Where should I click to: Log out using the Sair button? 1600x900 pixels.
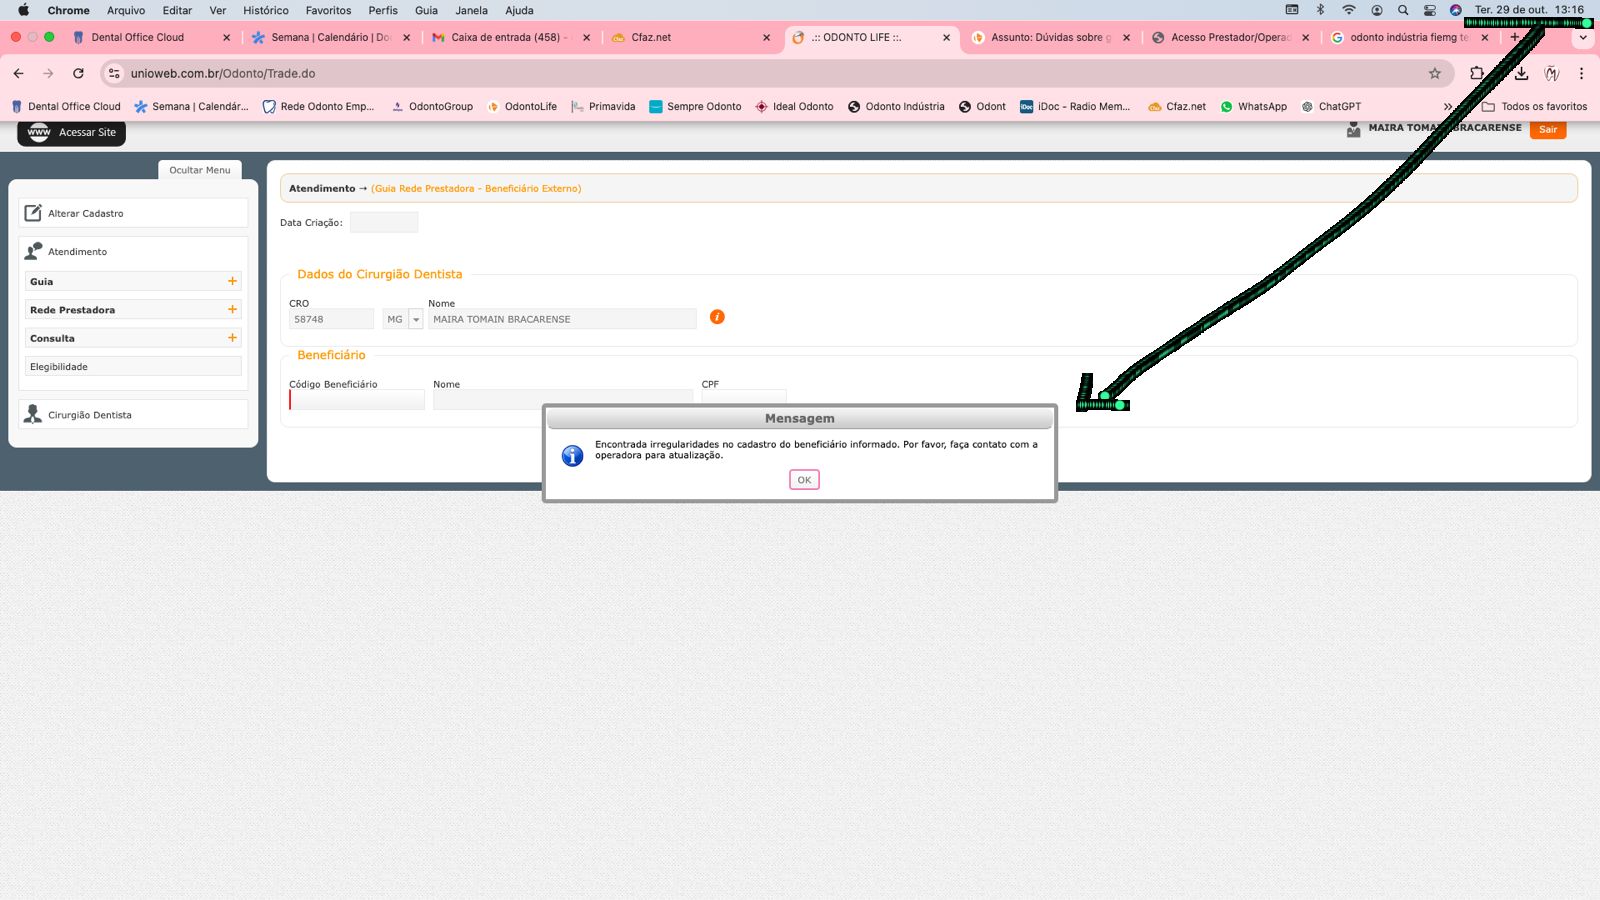[x=1548, y=130]
